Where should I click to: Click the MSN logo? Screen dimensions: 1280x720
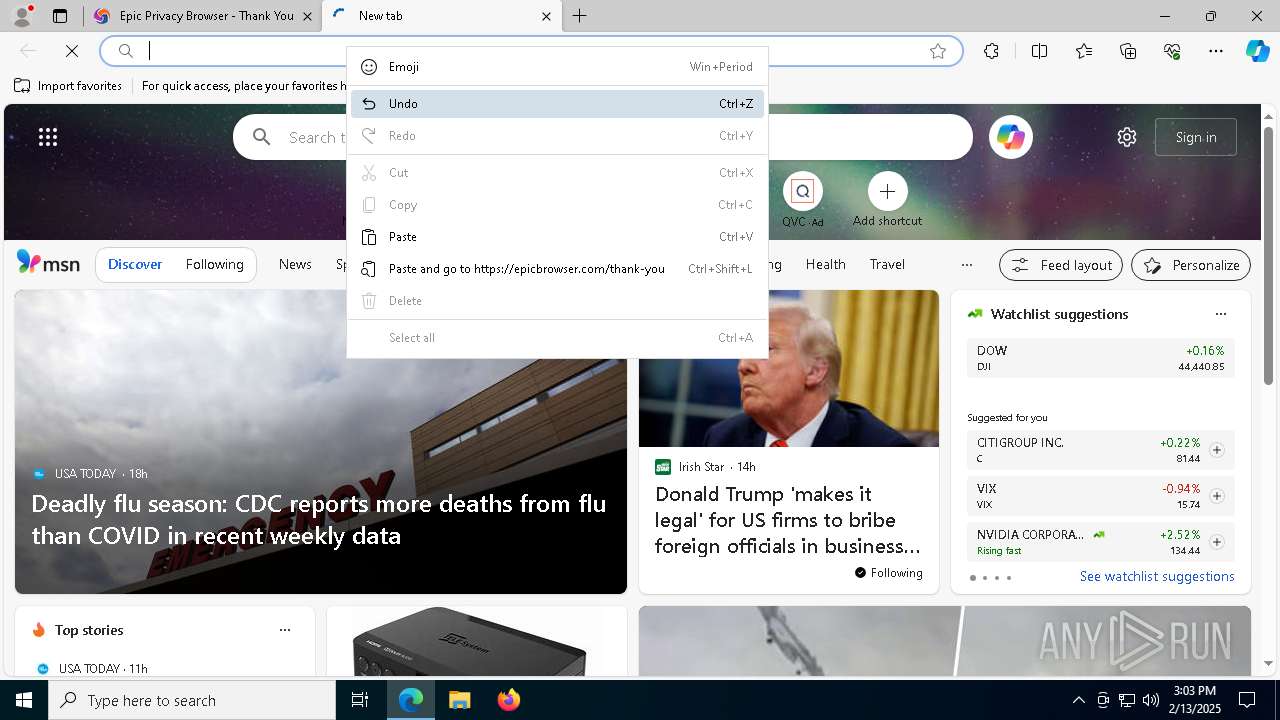(x=48, y=263)
